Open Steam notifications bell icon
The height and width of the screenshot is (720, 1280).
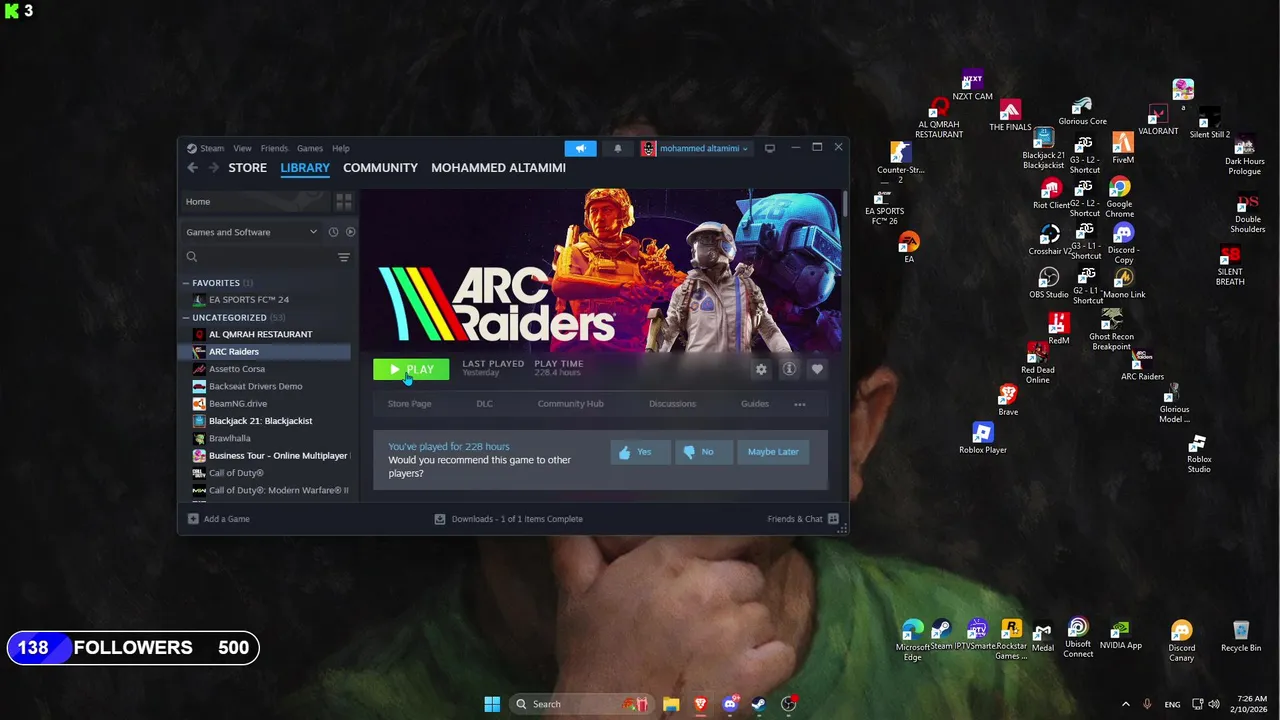click(x=617, y=148)
